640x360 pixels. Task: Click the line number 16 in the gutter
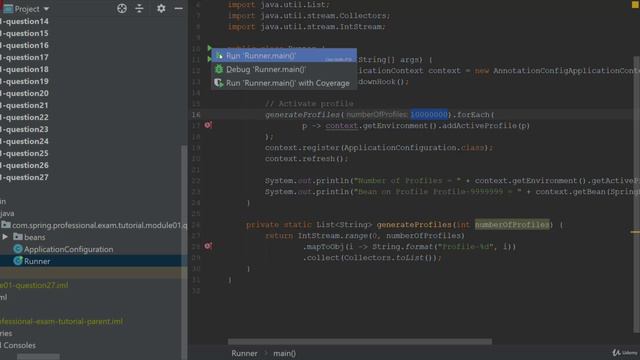[196, 115]
